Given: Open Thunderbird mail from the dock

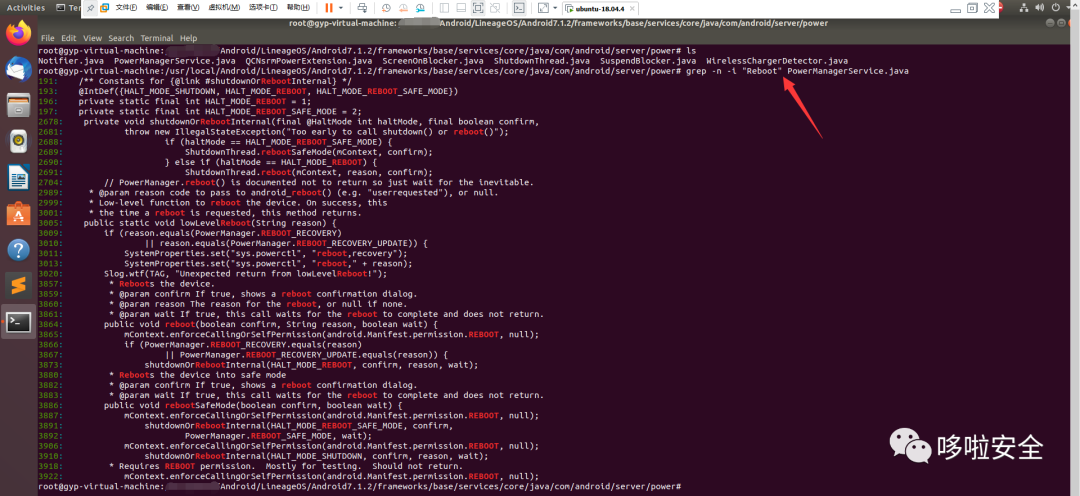Looking at the screenshot, I should pyautogui.click(x=19, y=70).
